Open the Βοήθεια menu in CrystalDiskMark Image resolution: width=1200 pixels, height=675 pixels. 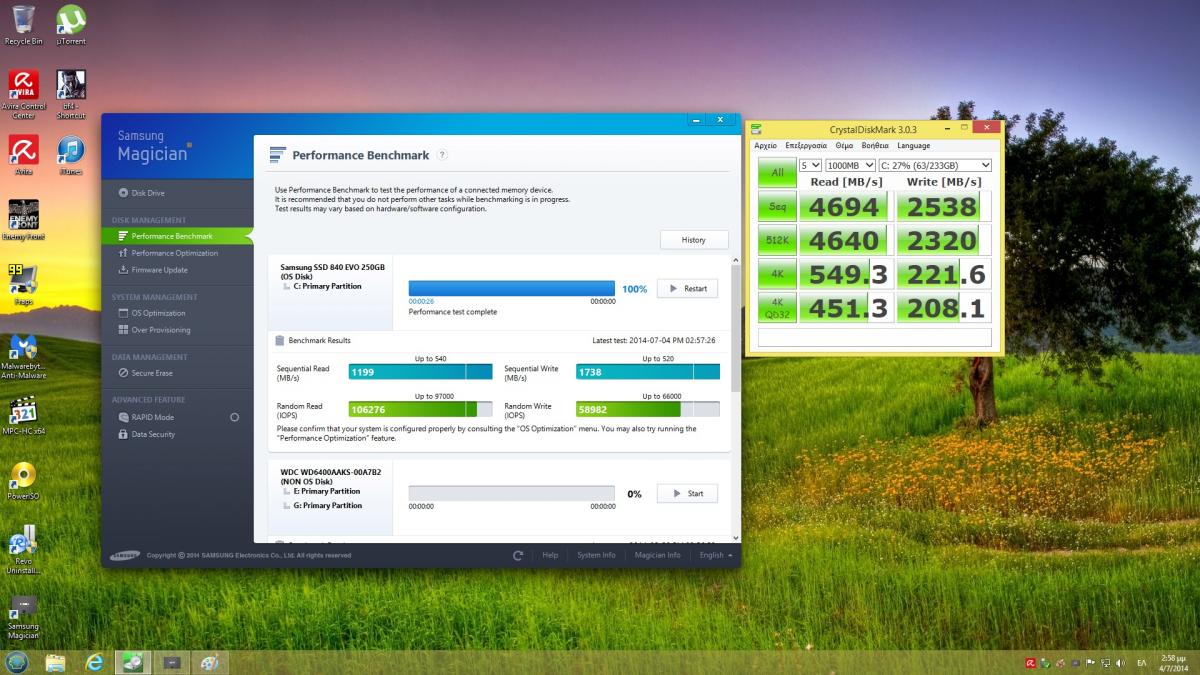tap(875, 146)
